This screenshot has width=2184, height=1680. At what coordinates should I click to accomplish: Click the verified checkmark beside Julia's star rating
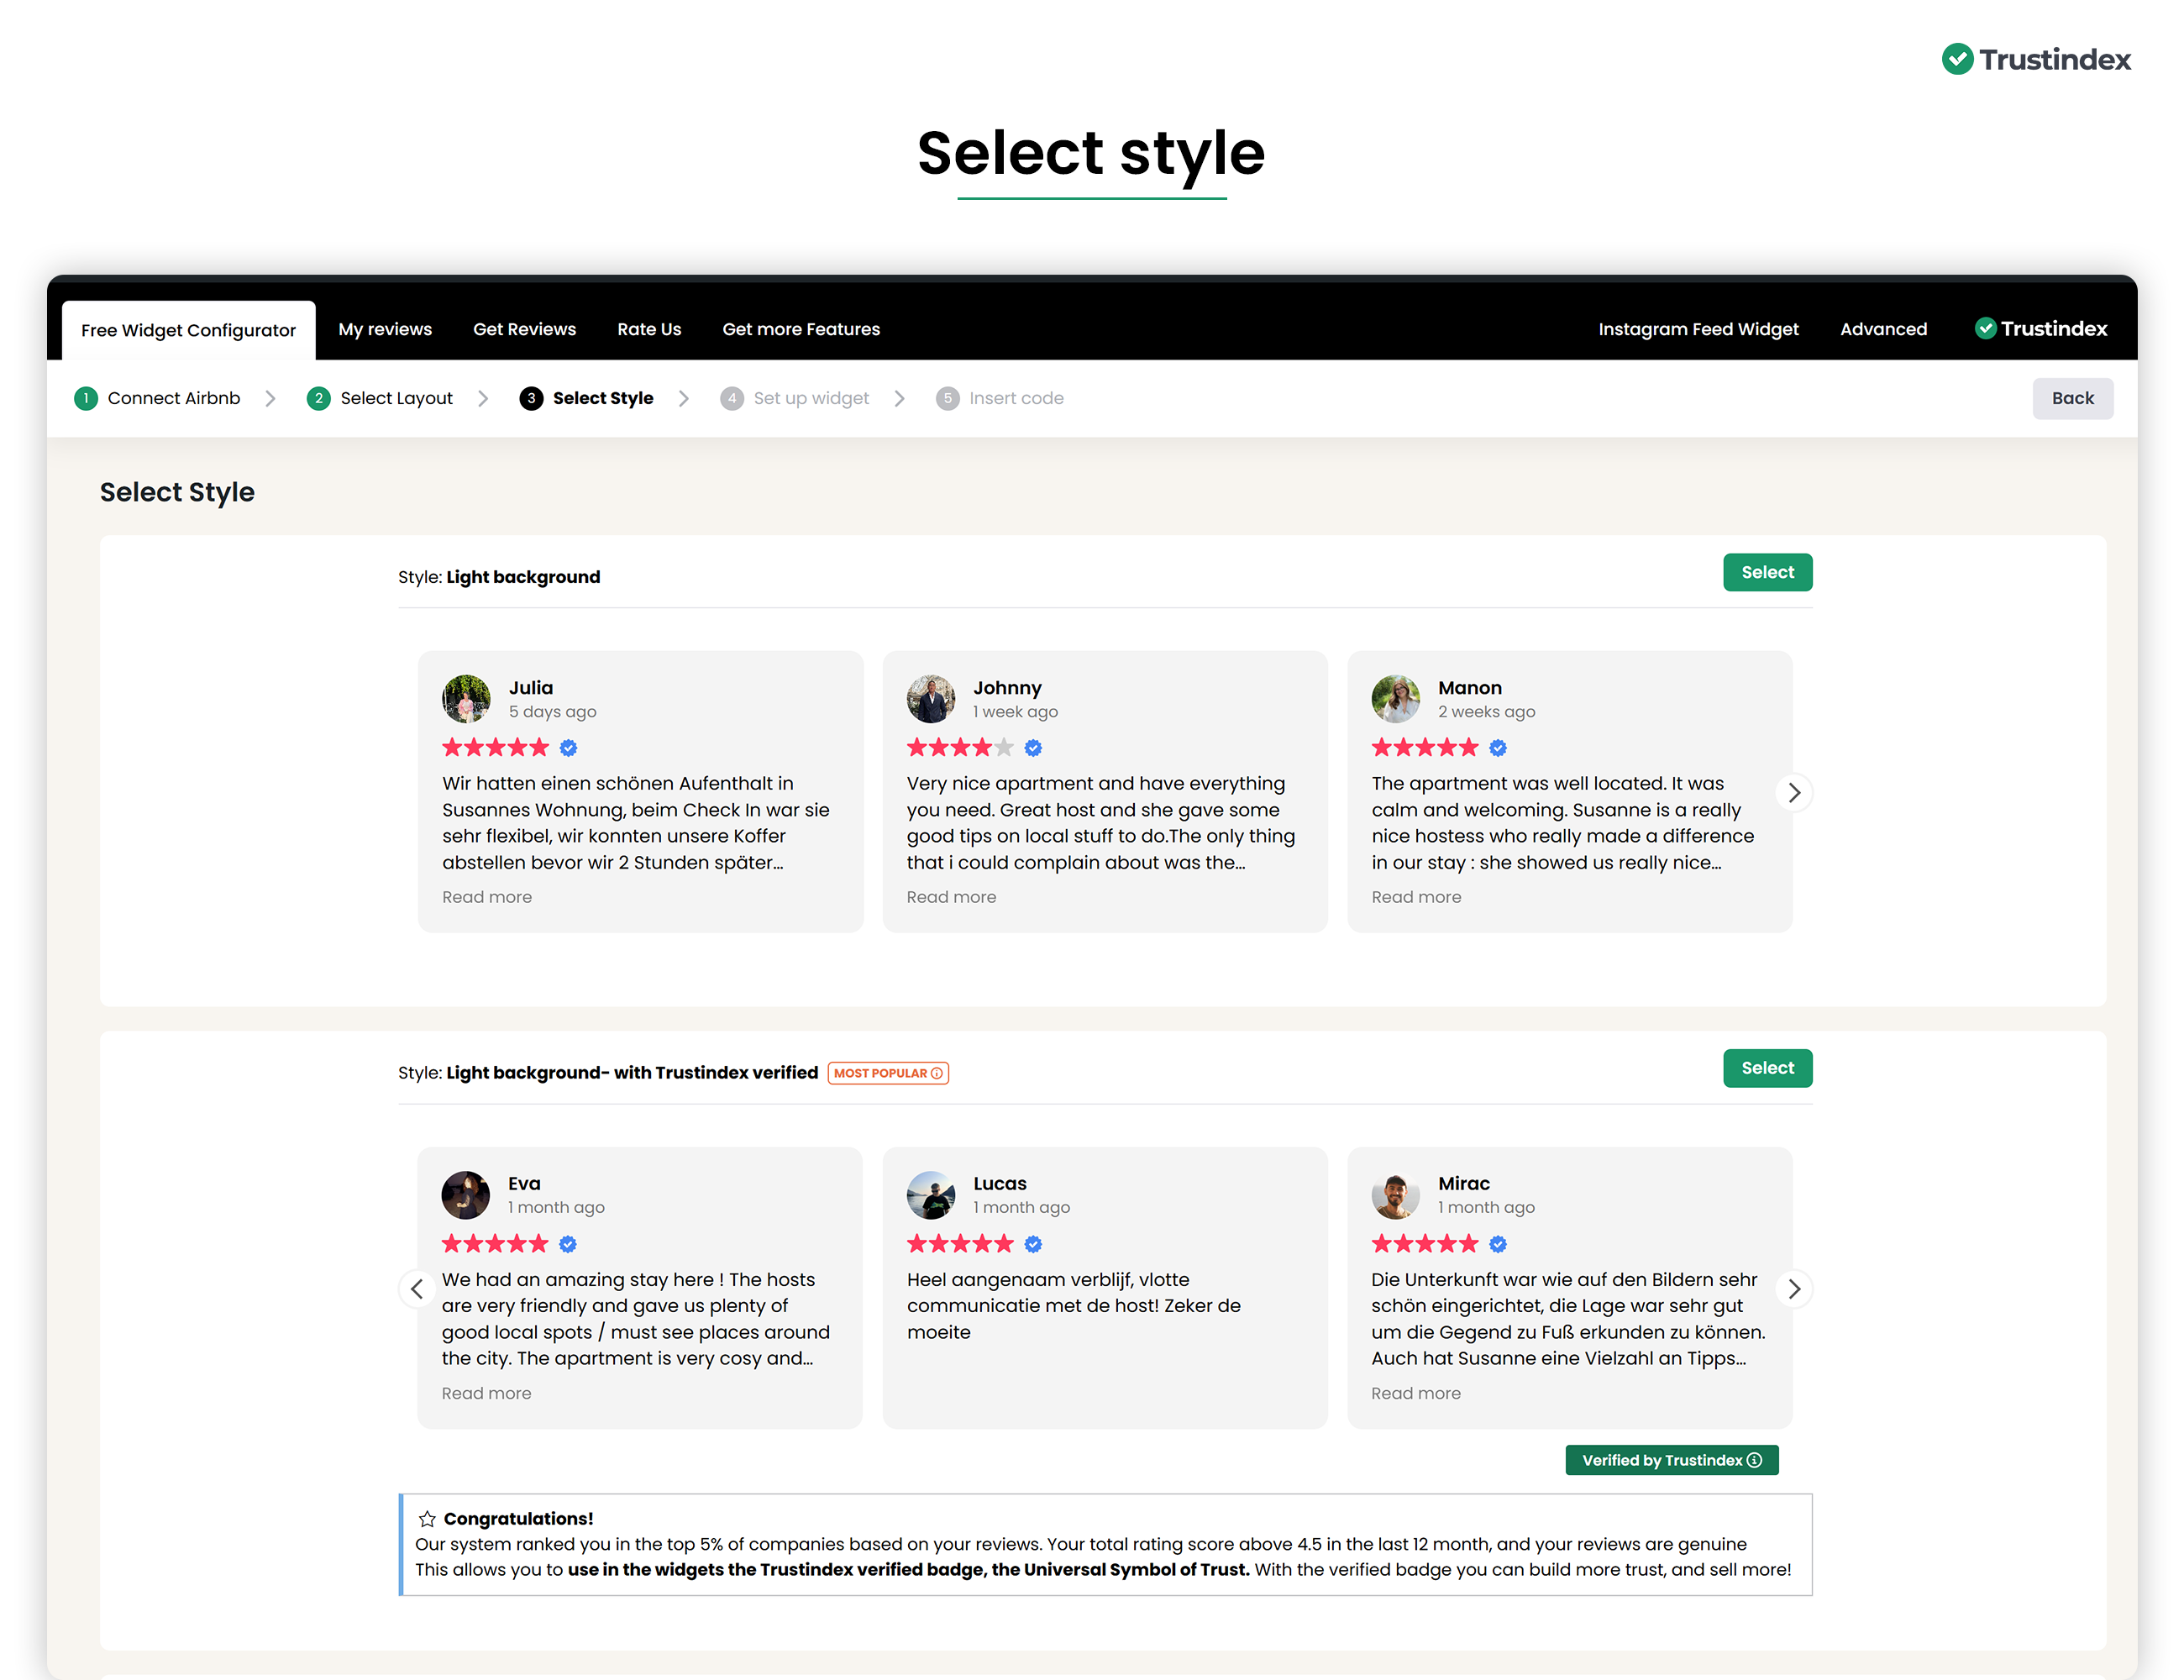pos(568,747)
